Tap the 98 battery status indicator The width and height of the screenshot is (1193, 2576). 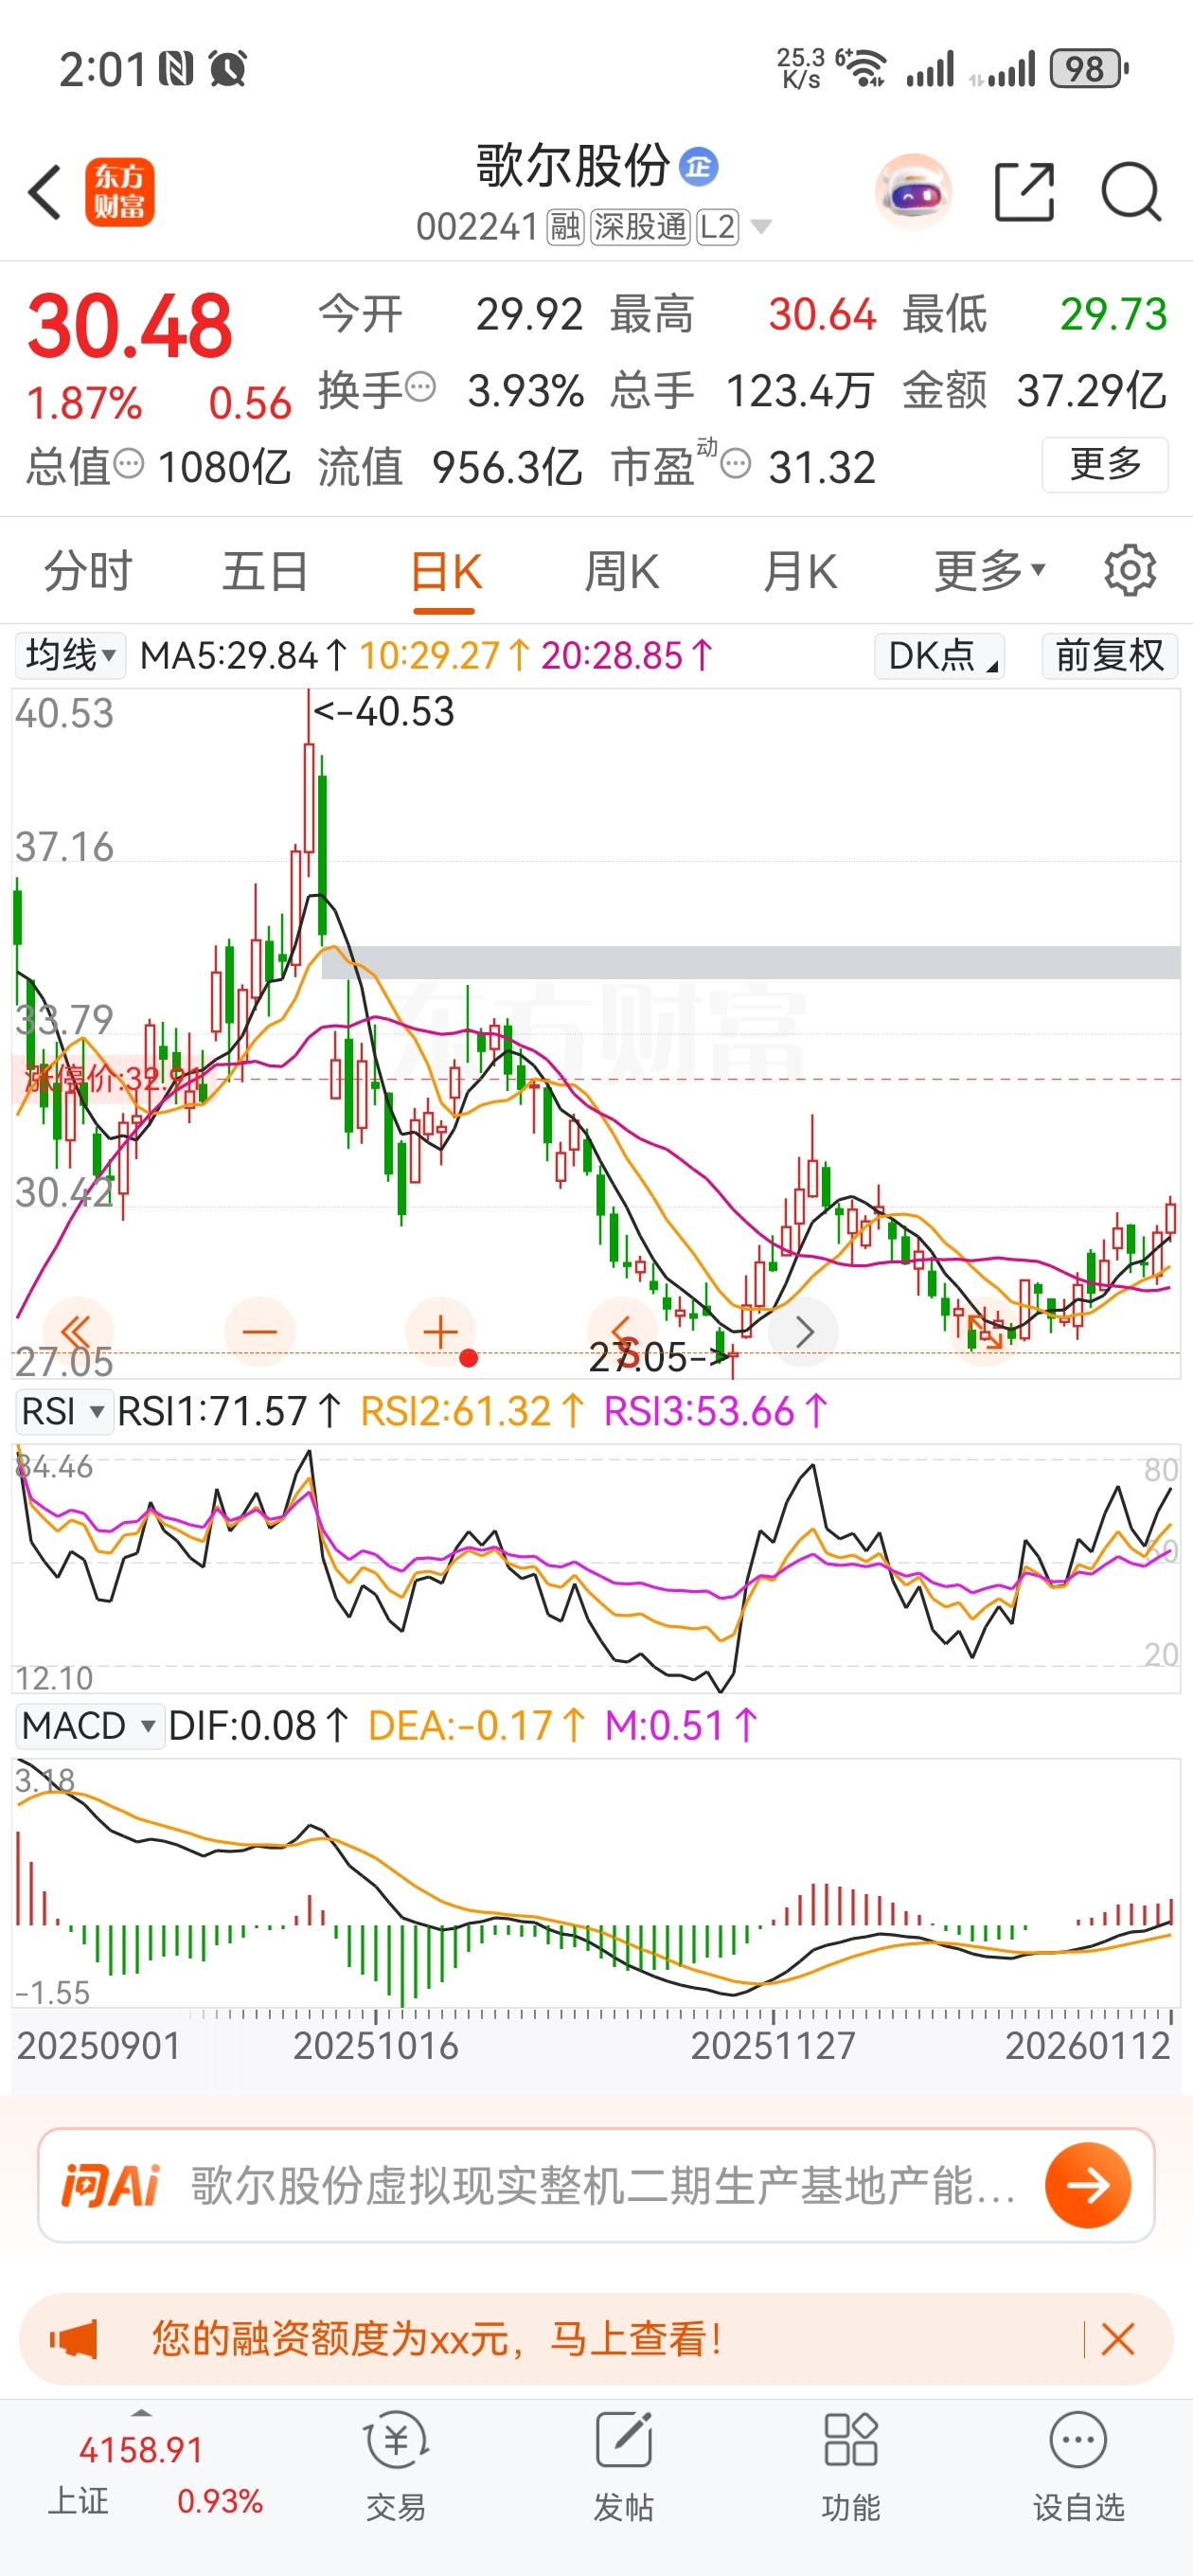[x=1089, y=69]
